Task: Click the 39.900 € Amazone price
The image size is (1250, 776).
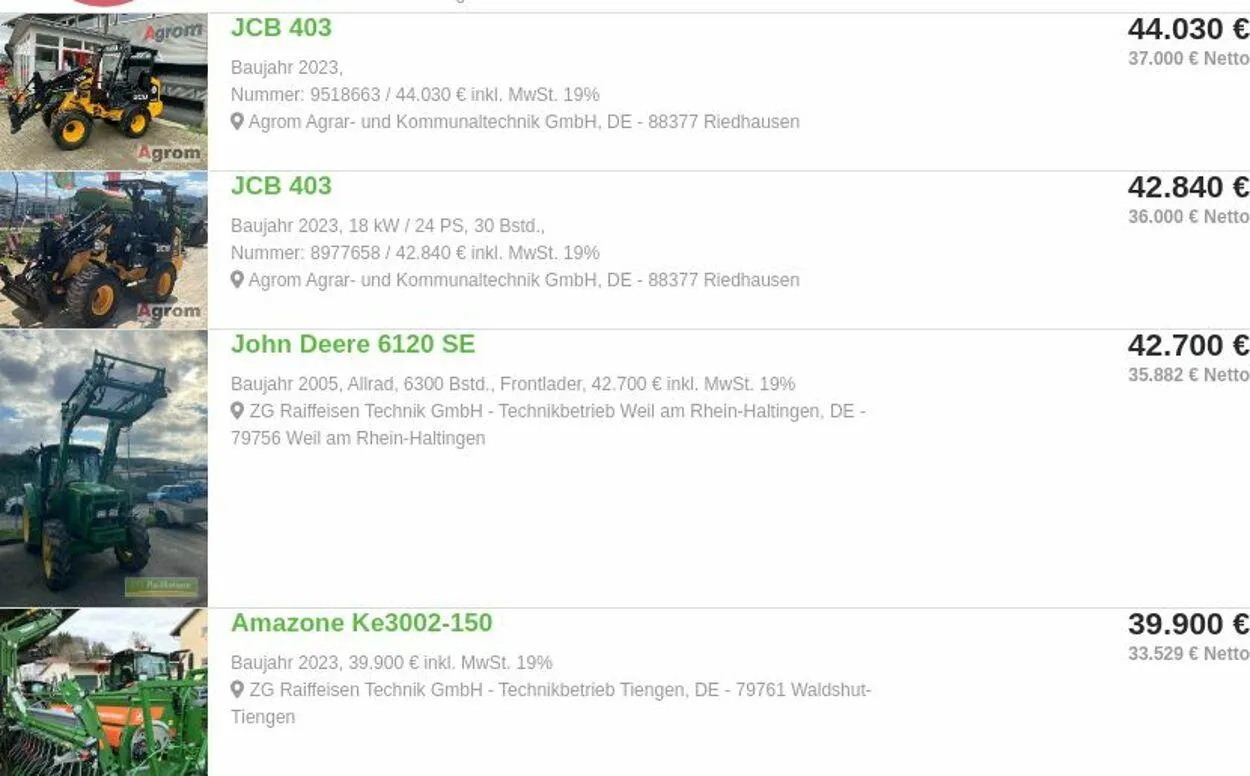Action: pyautogui.click(x=1187, y=624)
